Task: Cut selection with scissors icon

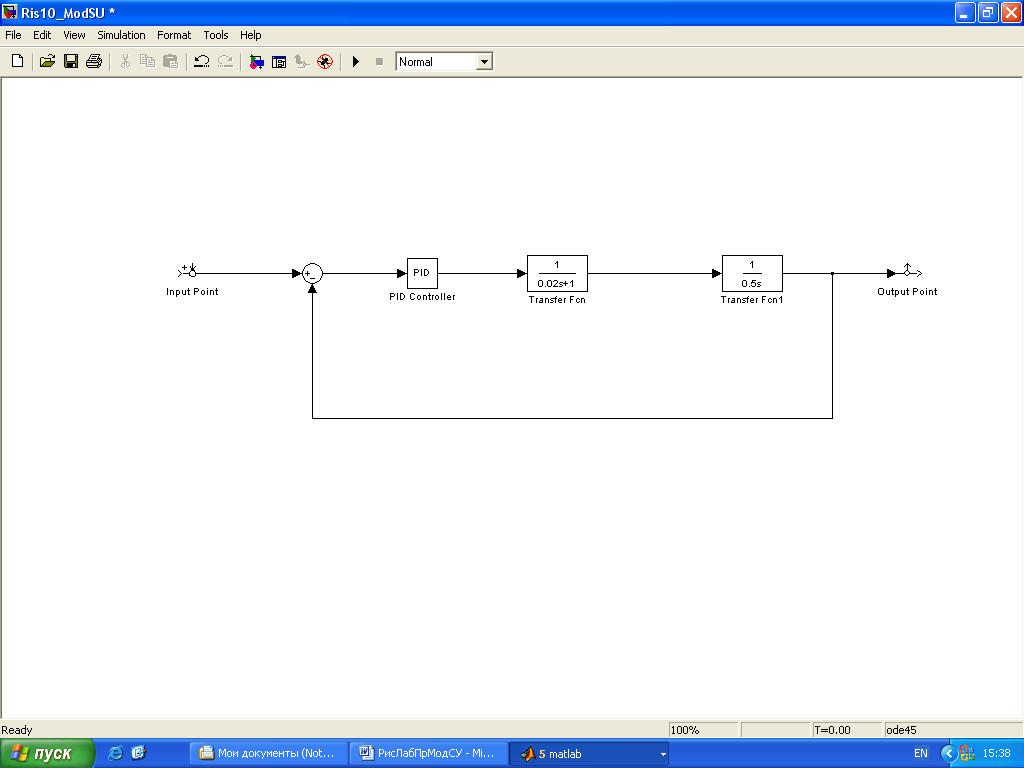Action: 125,61
